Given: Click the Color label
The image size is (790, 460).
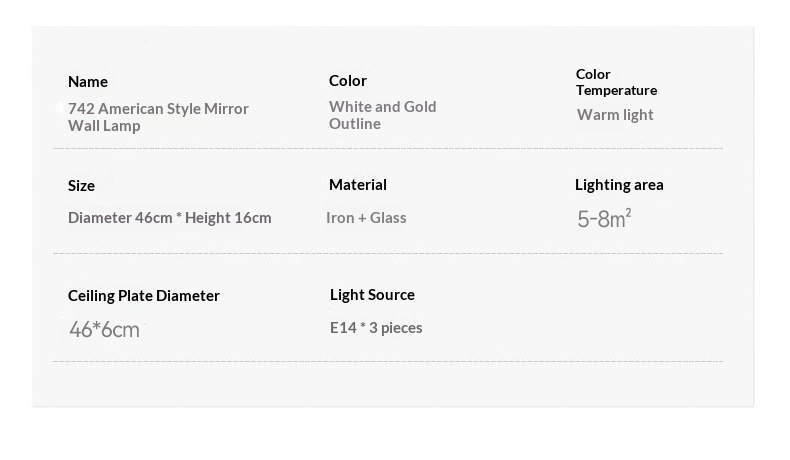Looking at the screenshot, I should [x=348, y=80].
